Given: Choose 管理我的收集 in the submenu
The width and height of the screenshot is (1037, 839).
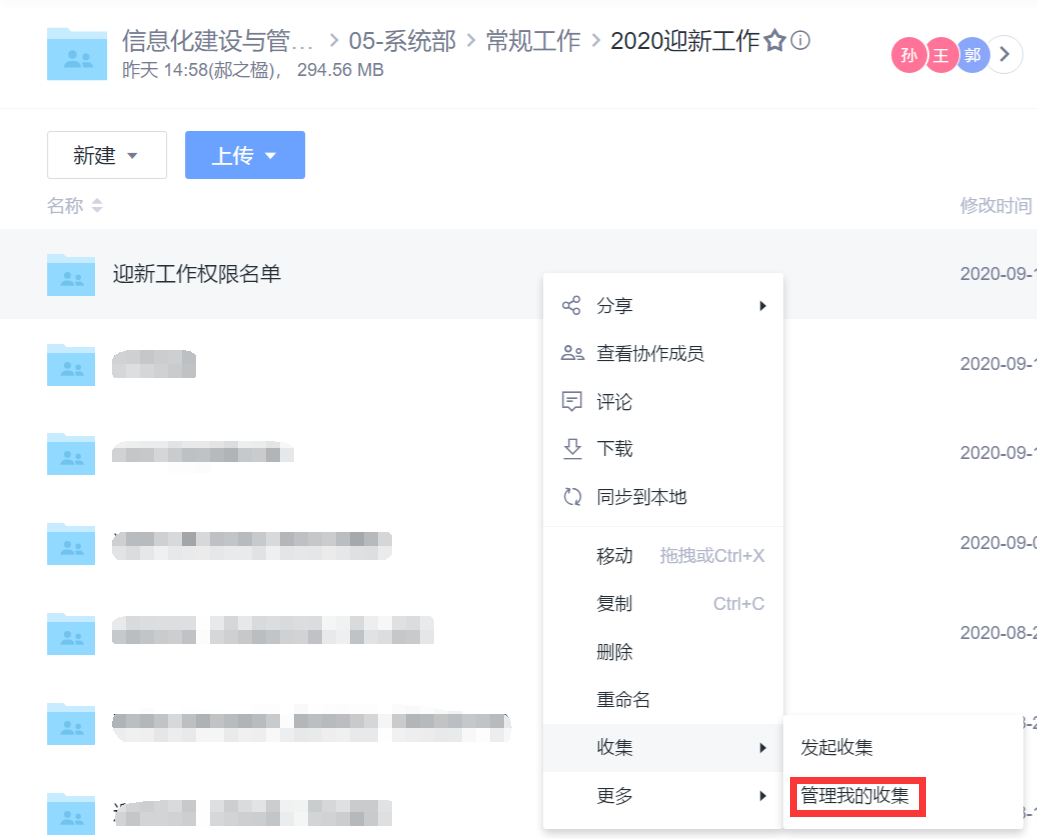Looking at the screenshot, I should (857, 797).
